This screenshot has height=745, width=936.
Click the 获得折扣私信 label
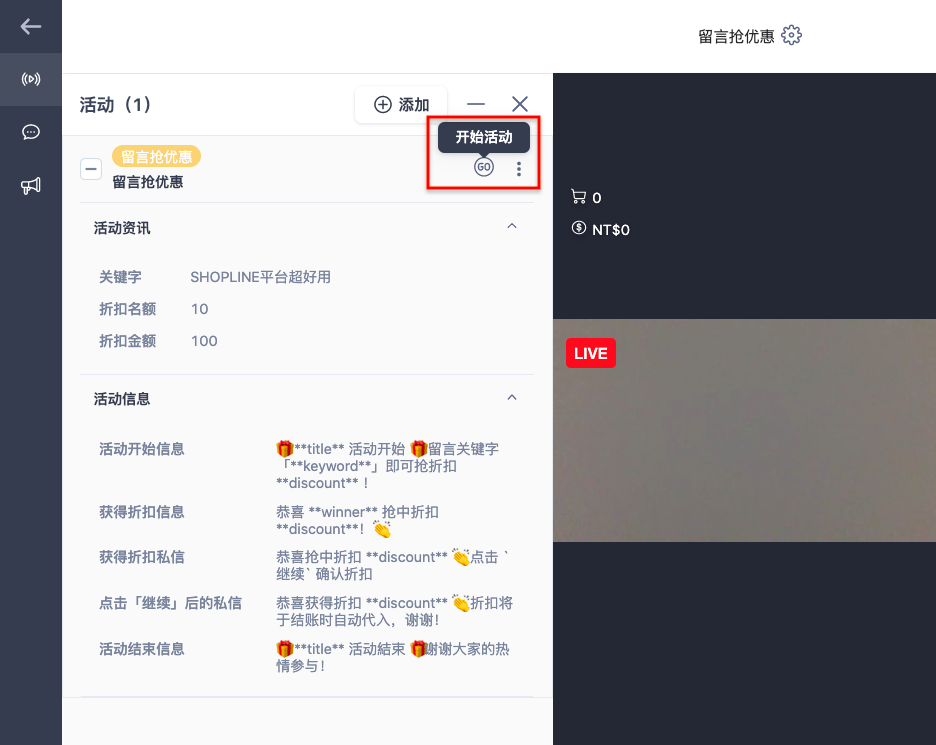pyautogui.click(x=141, y=557)
